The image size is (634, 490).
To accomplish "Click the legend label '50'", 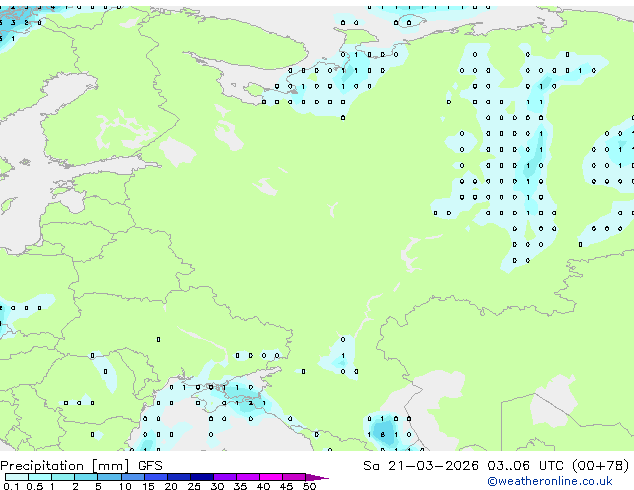I will 310,486.
